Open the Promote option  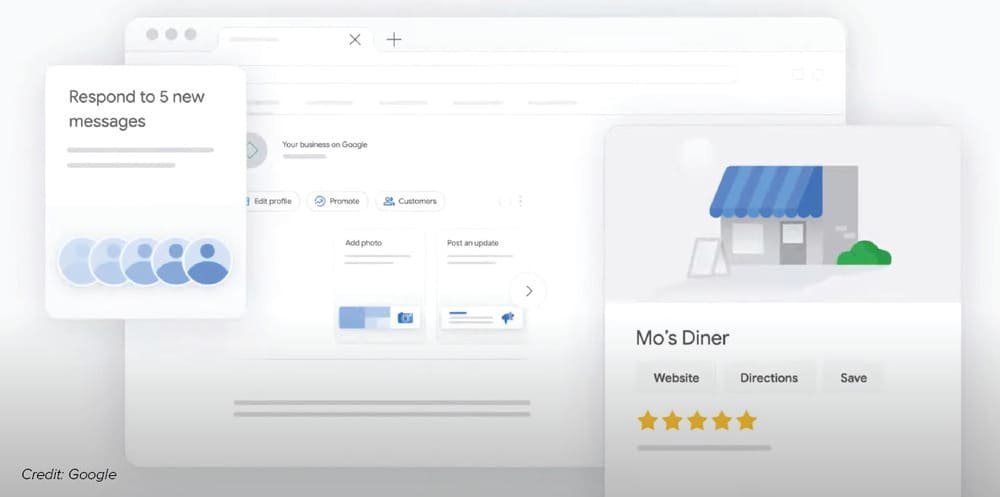tap(337, 201)
